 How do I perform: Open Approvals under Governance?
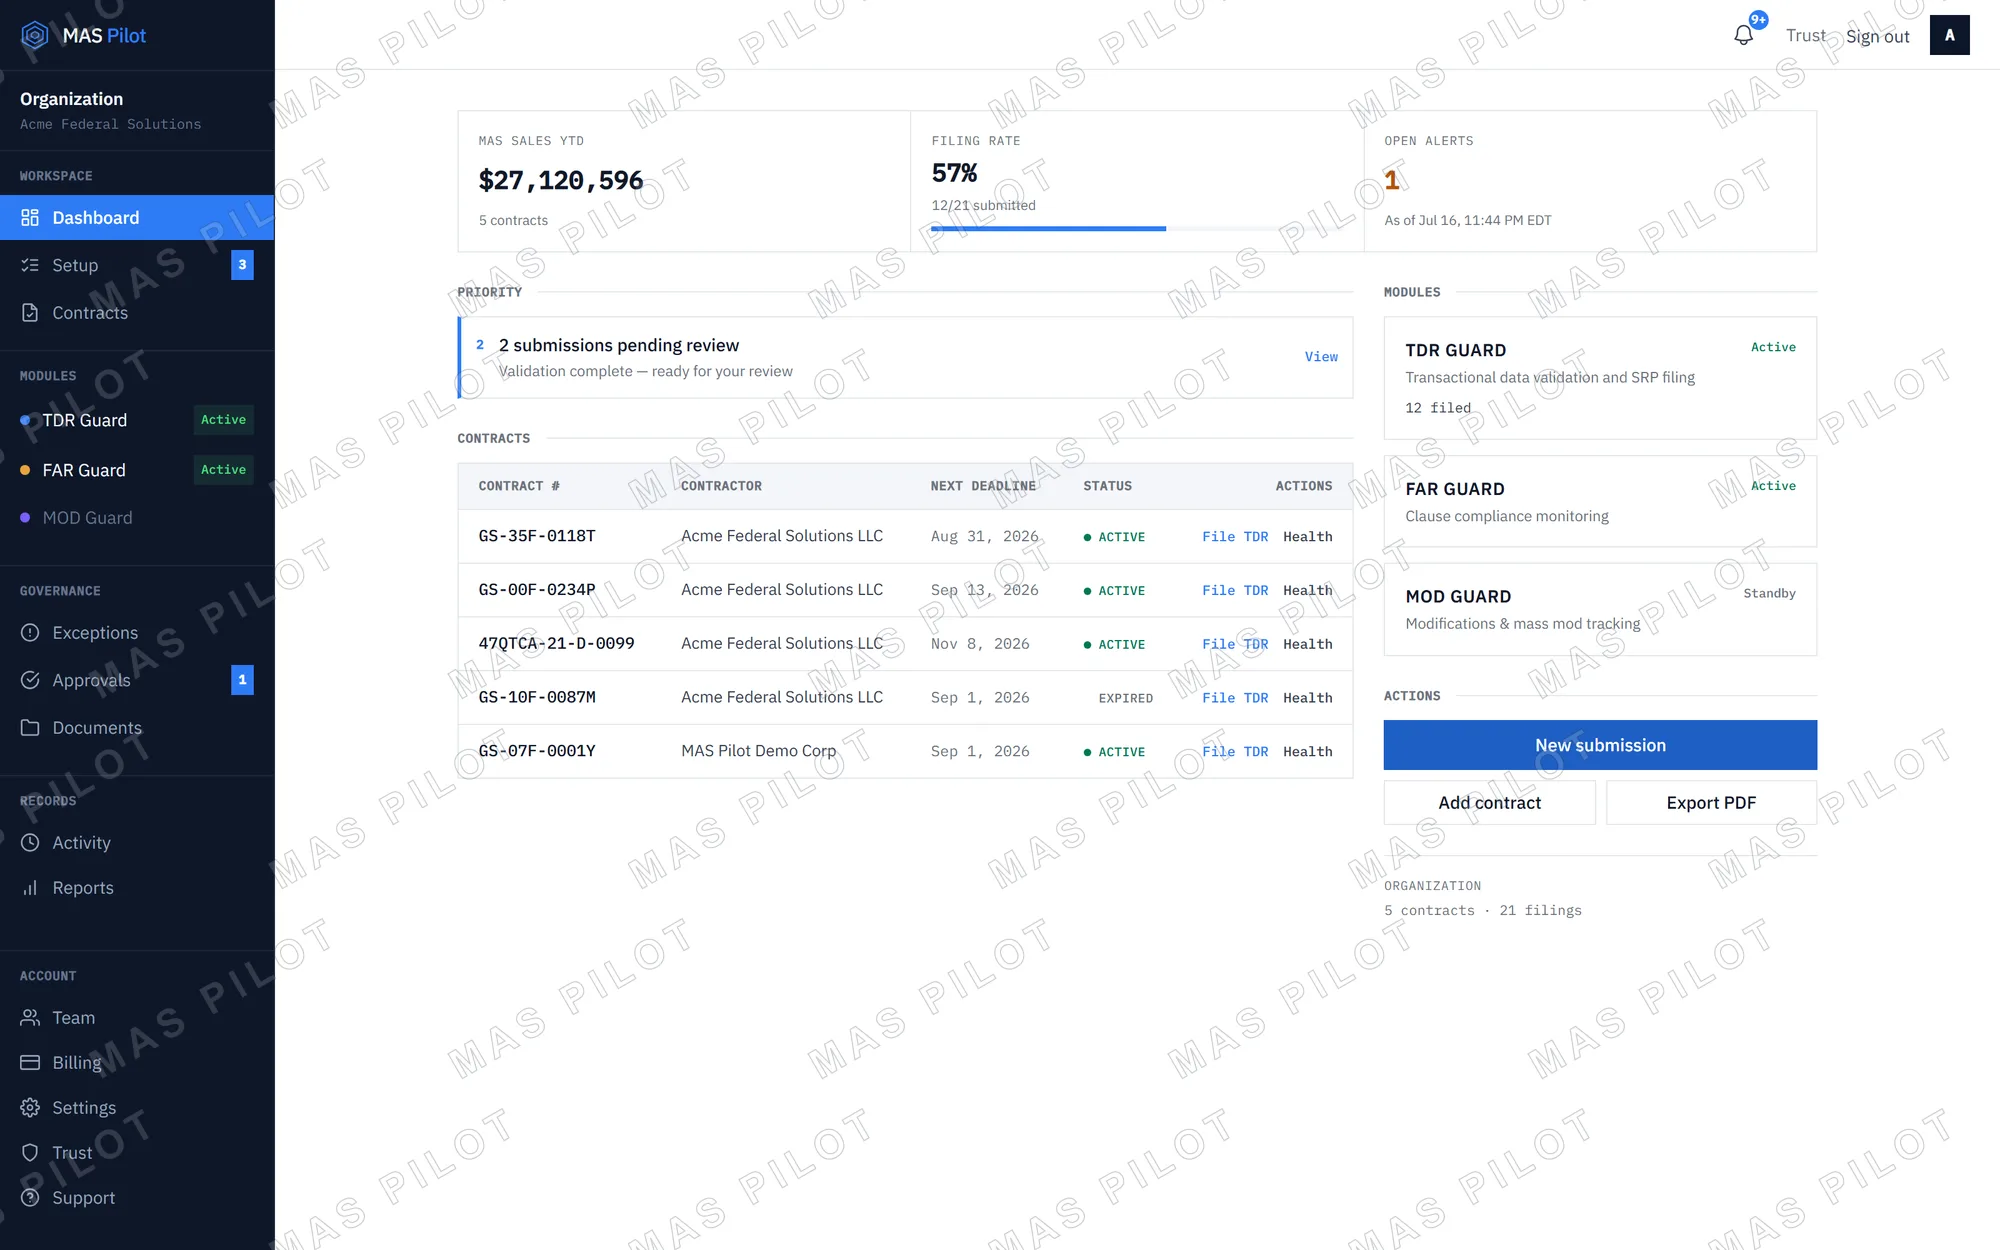click(137, 680)
